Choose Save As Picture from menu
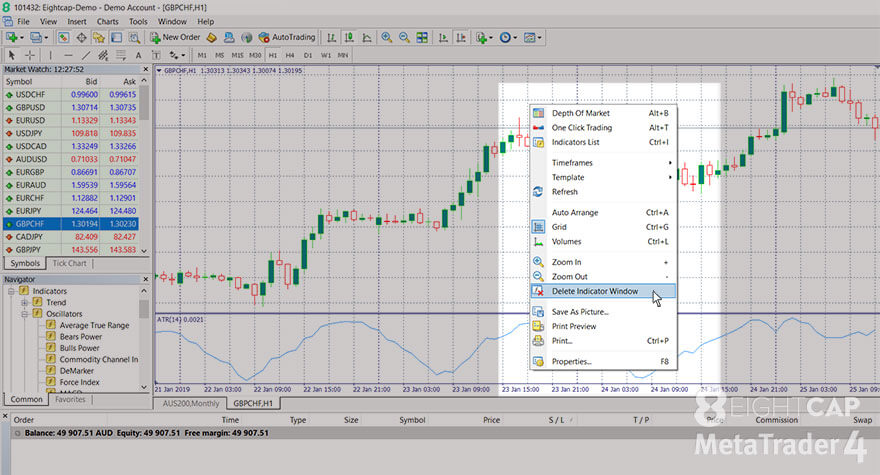The width and height of the screenshot is (880, 475). (603, 312)
